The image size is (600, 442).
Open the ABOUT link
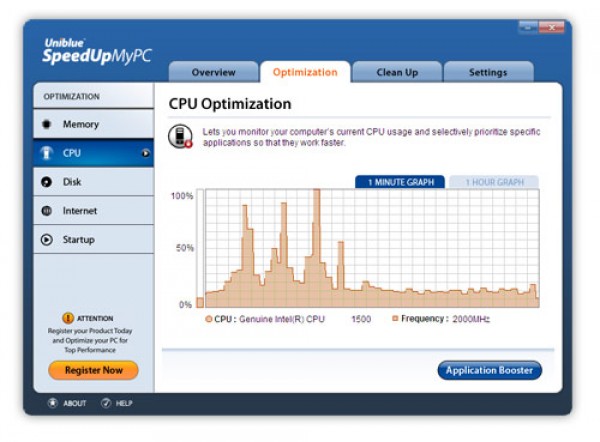[x=75, y=403]
